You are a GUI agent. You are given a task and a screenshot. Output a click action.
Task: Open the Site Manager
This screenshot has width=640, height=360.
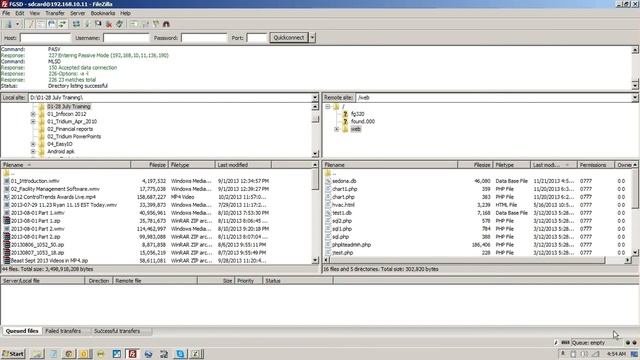point(9,24)
